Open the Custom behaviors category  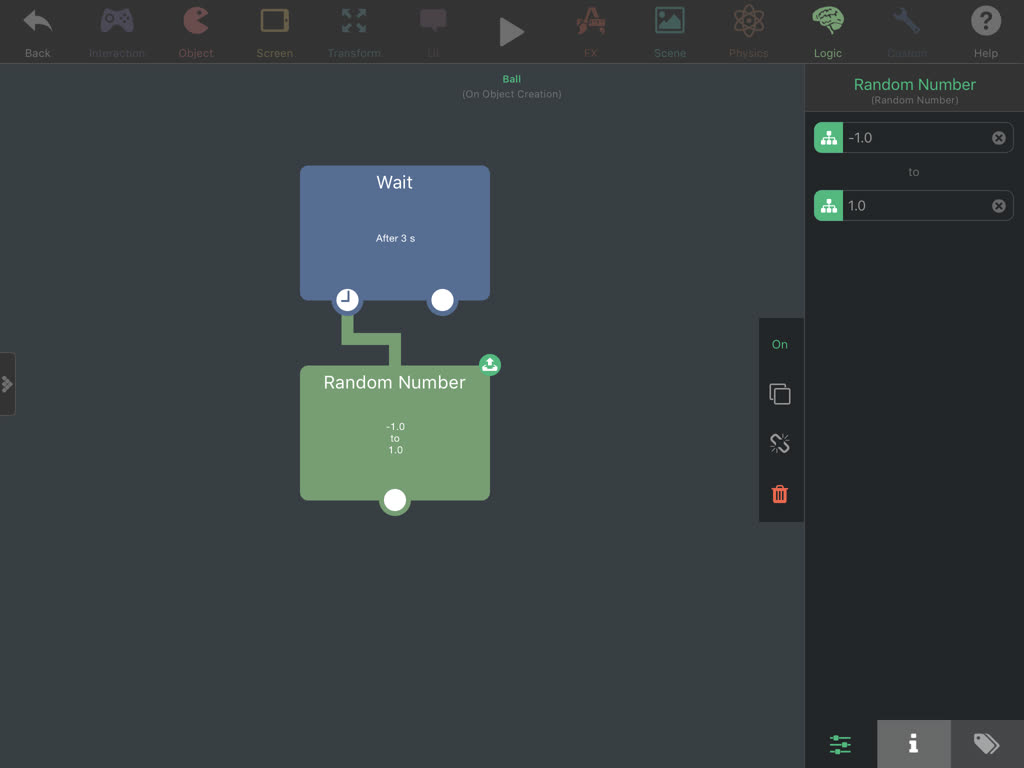(x=906, y=31)
